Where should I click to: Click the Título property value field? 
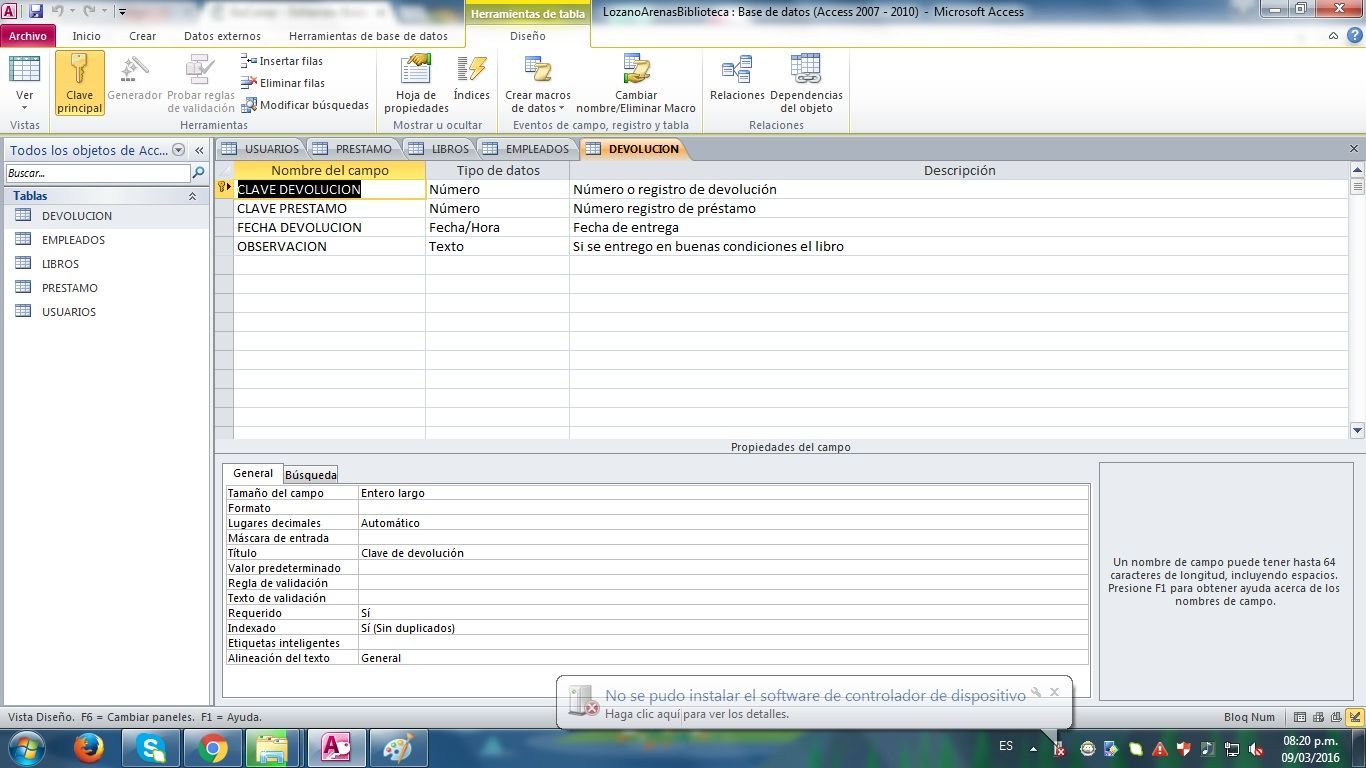pyautogui.click(x=722, y=553)
